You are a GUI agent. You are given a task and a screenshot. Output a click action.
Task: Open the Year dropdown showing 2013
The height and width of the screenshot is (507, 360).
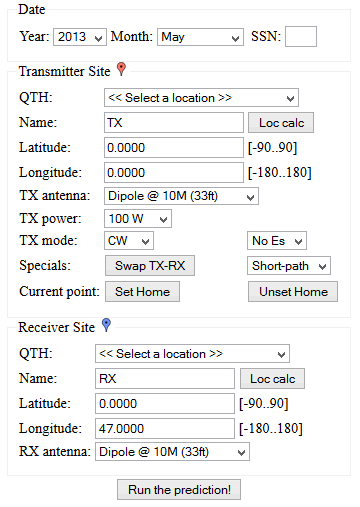pyautogui.click(x=80, y=37)
